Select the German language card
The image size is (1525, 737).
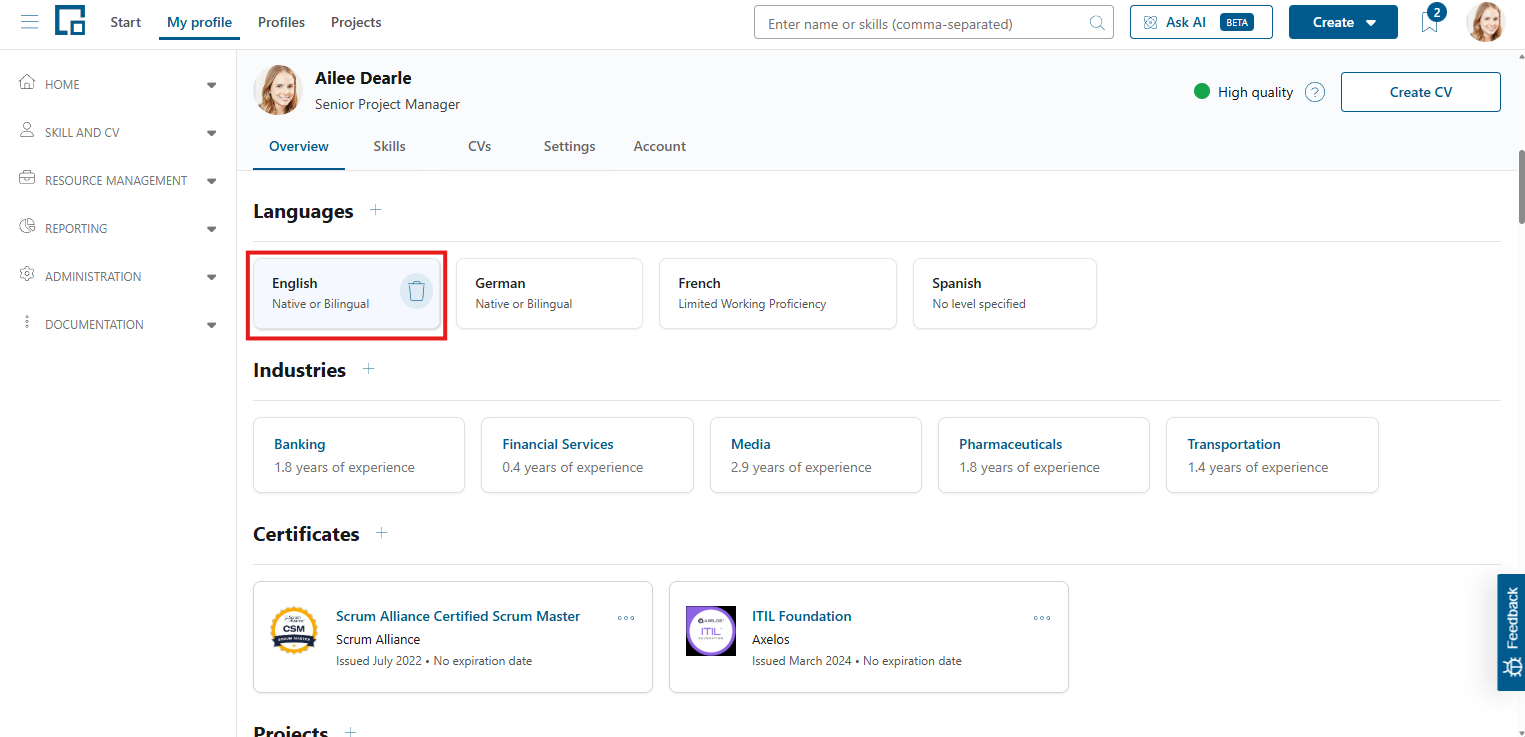549,293
